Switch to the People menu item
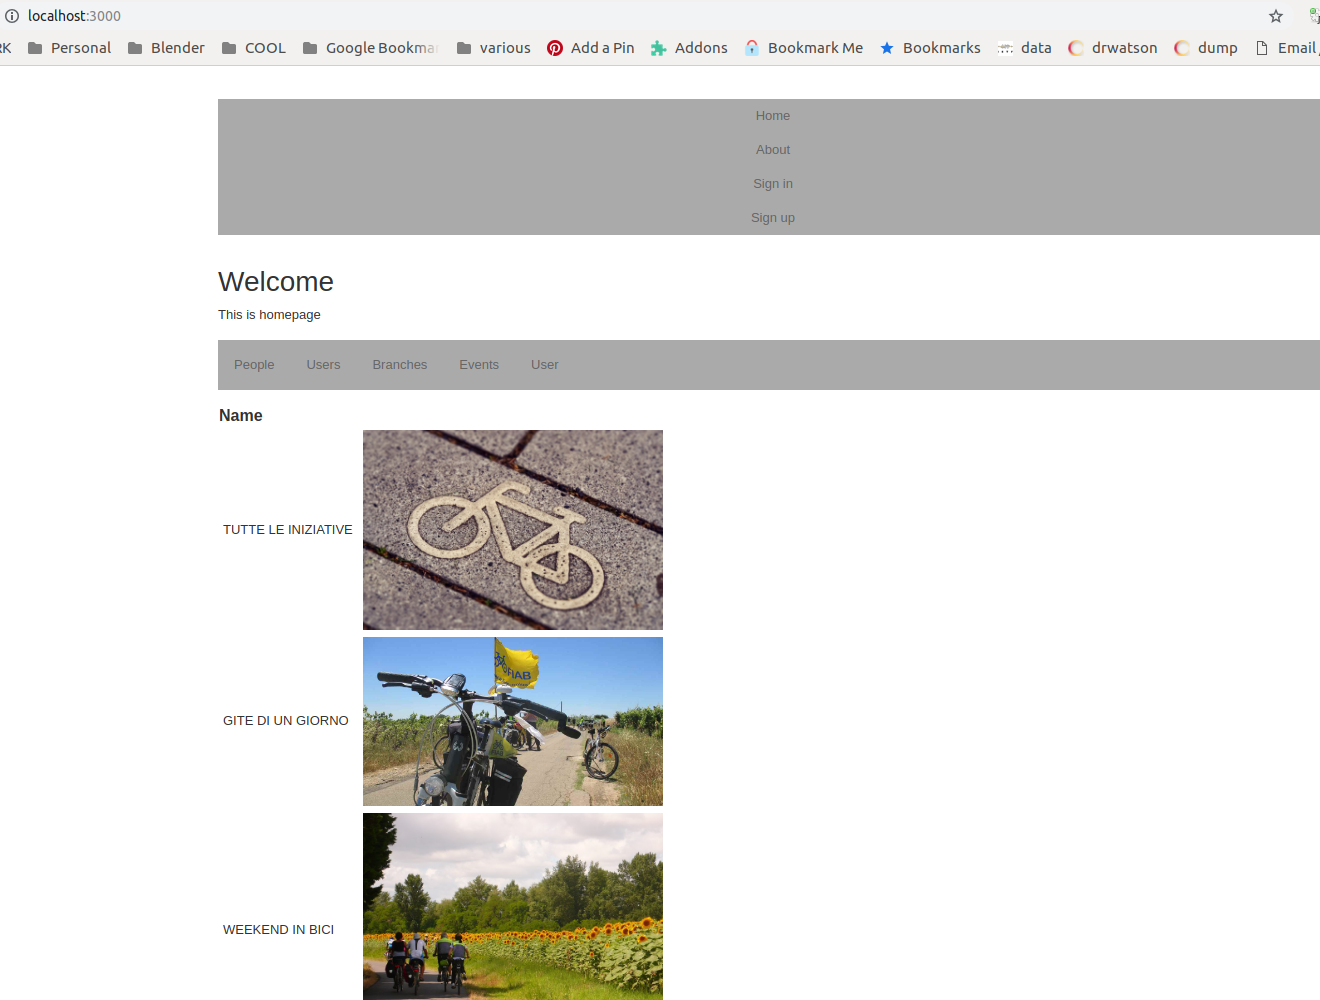Screen dimensions: 1320x1000 pos(254,365)
